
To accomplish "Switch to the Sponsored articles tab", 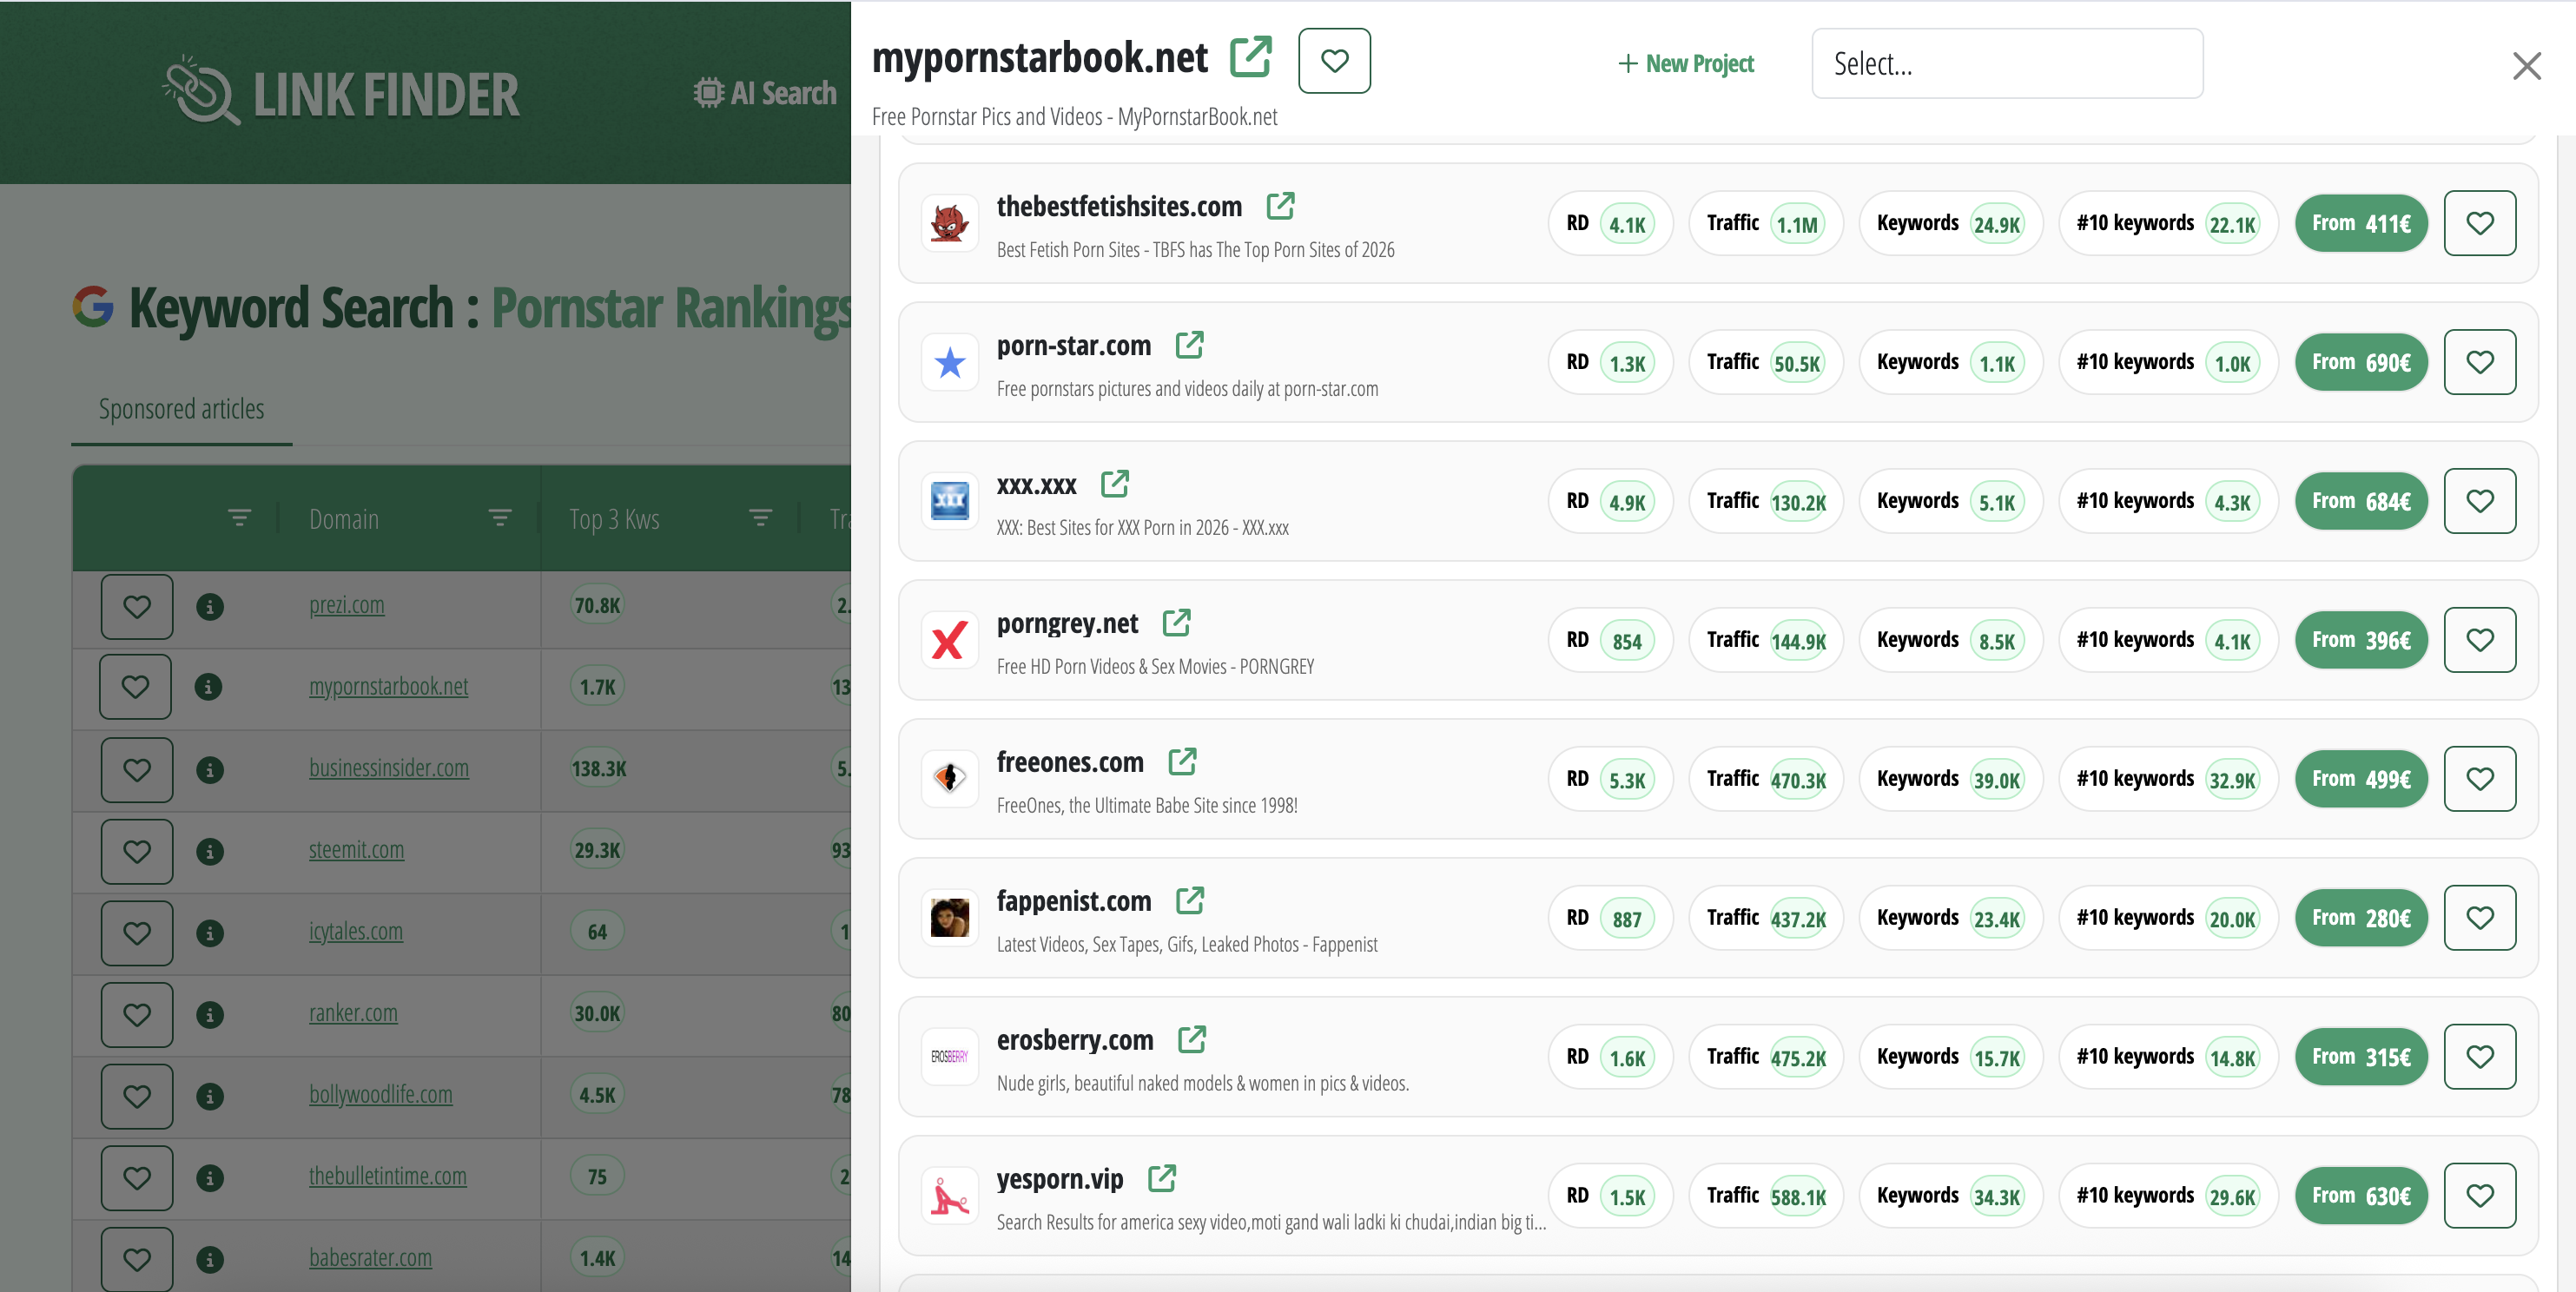I will [181, 409].
